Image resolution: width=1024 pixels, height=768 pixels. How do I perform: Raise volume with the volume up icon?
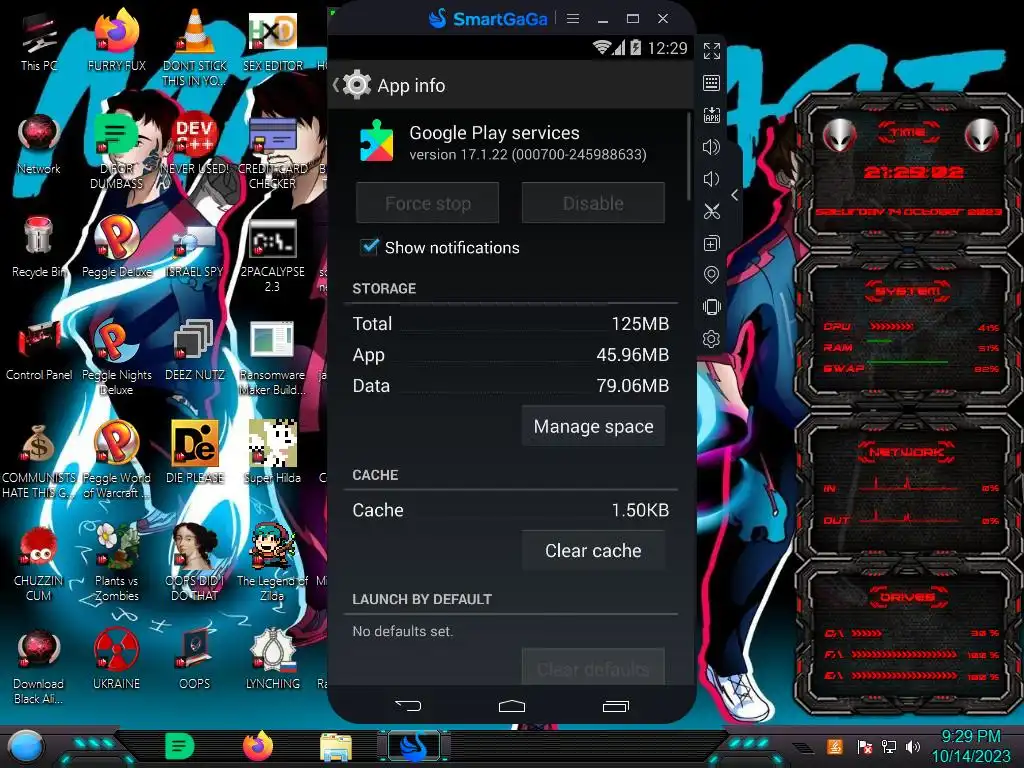pyautogui.click(x=712, y=147)
